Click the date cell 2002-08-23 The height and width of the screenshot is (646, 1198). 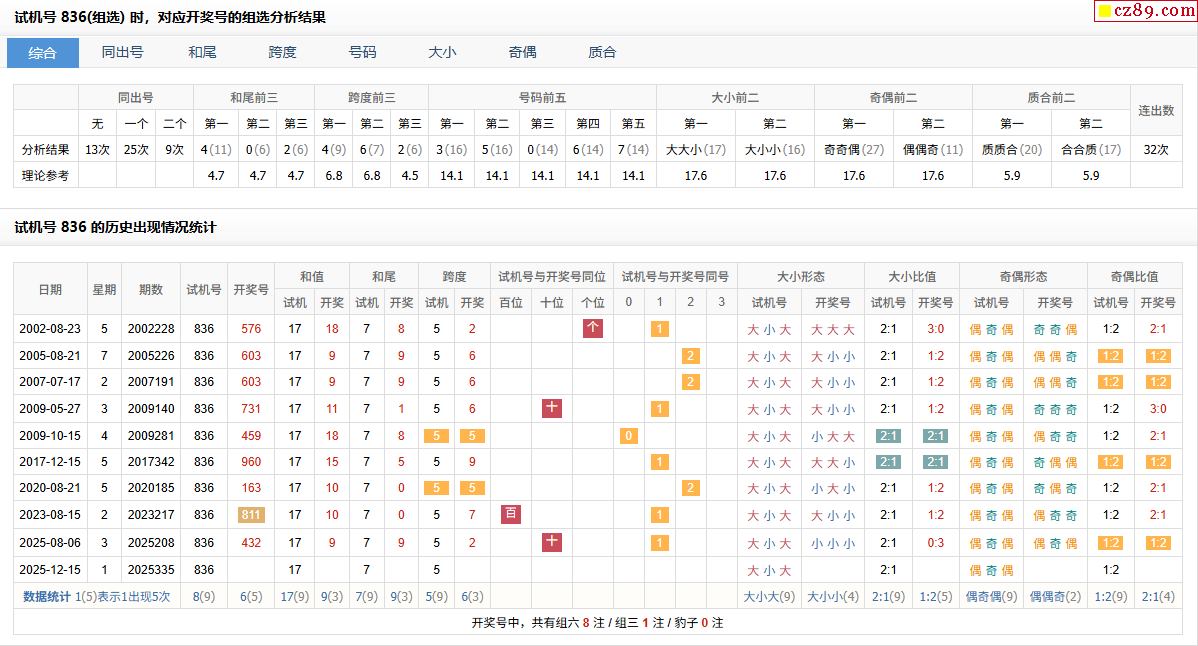click(50, 329)
